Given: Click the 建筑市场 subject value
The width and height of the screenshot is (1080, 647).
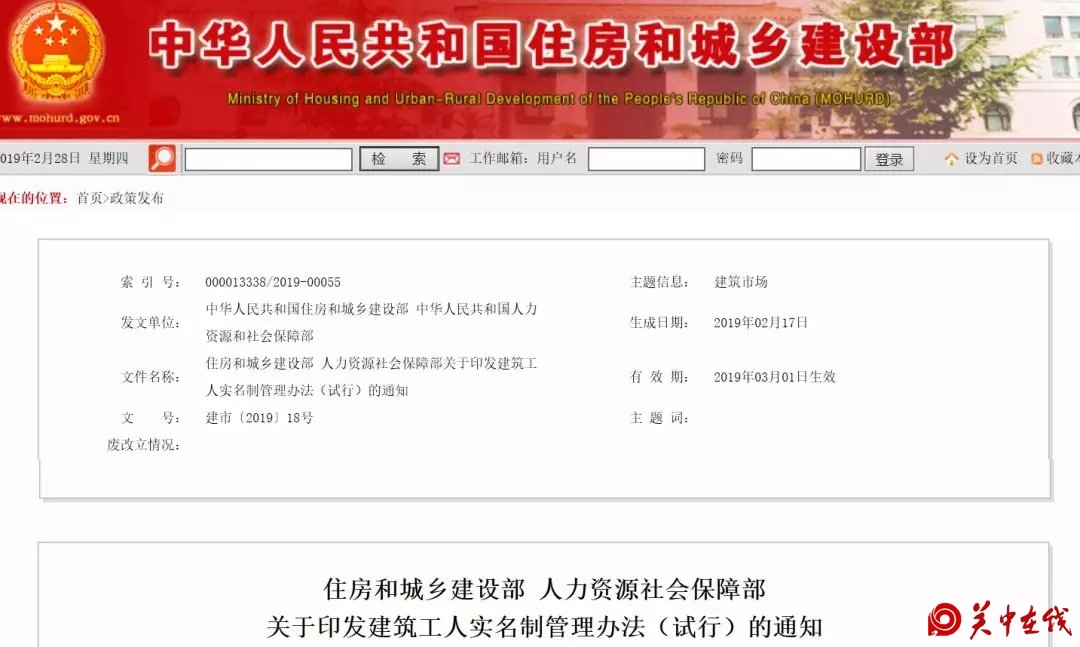Looking at the screenshot, I should [740, 282].
